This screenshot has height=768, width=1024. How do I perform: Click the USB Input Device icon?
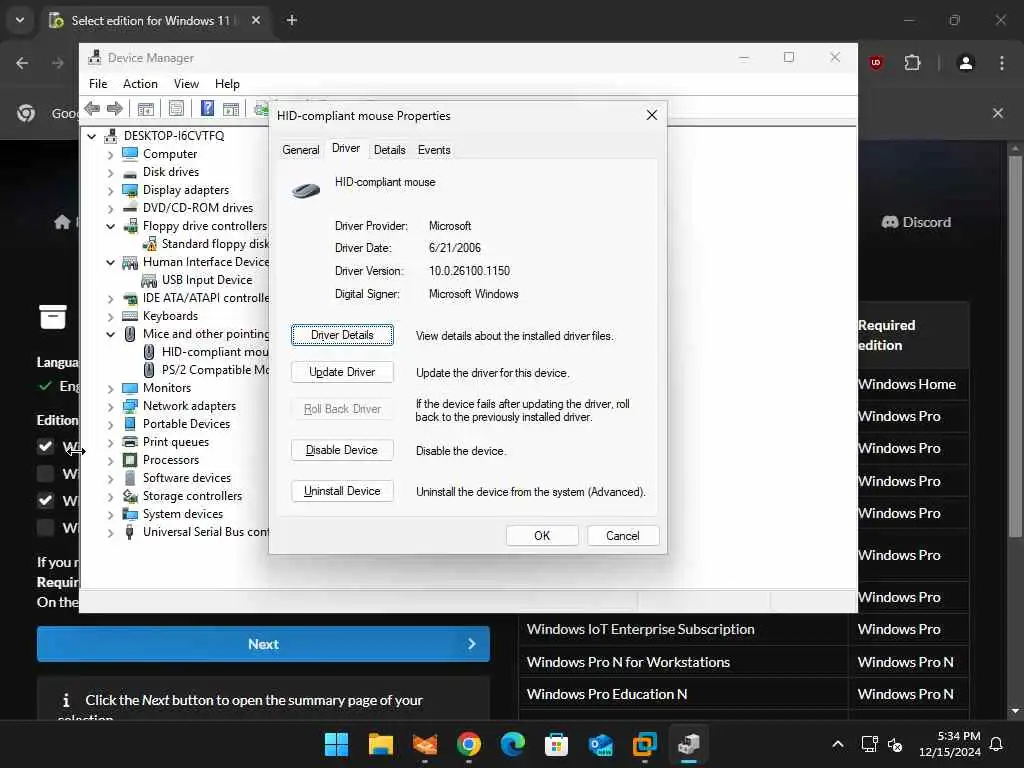149,280
